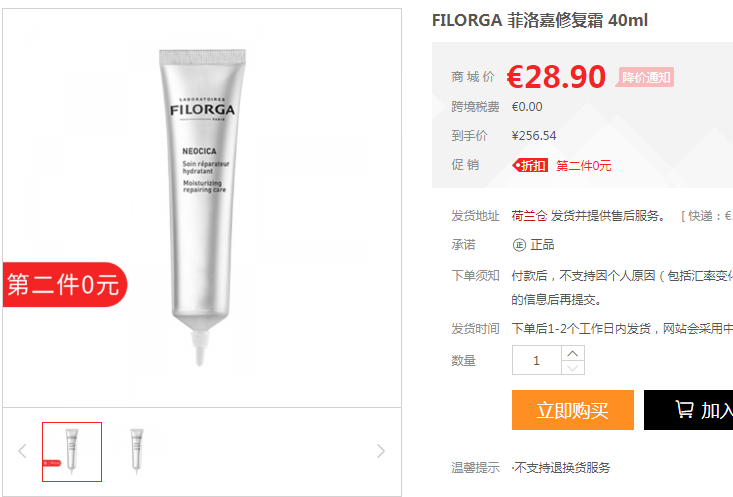Open the 荷兰仓 warehouse link
Image resolution: width=733 pixels, height=497 pixels.
(x=529, y=216)
